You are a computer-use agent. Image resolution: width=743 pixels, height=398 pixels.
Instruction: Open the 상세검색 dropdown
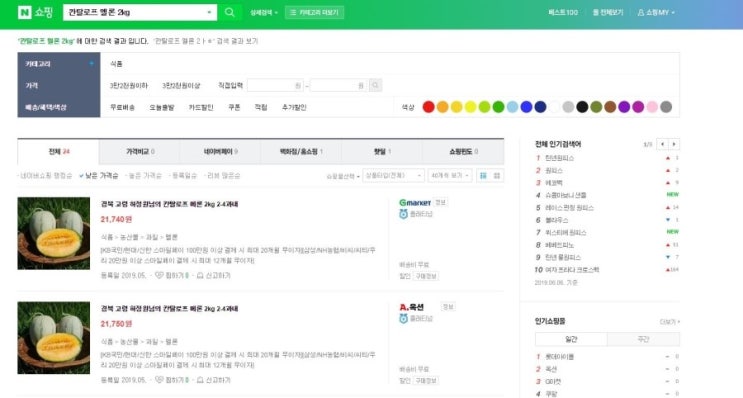pos(263,13)
